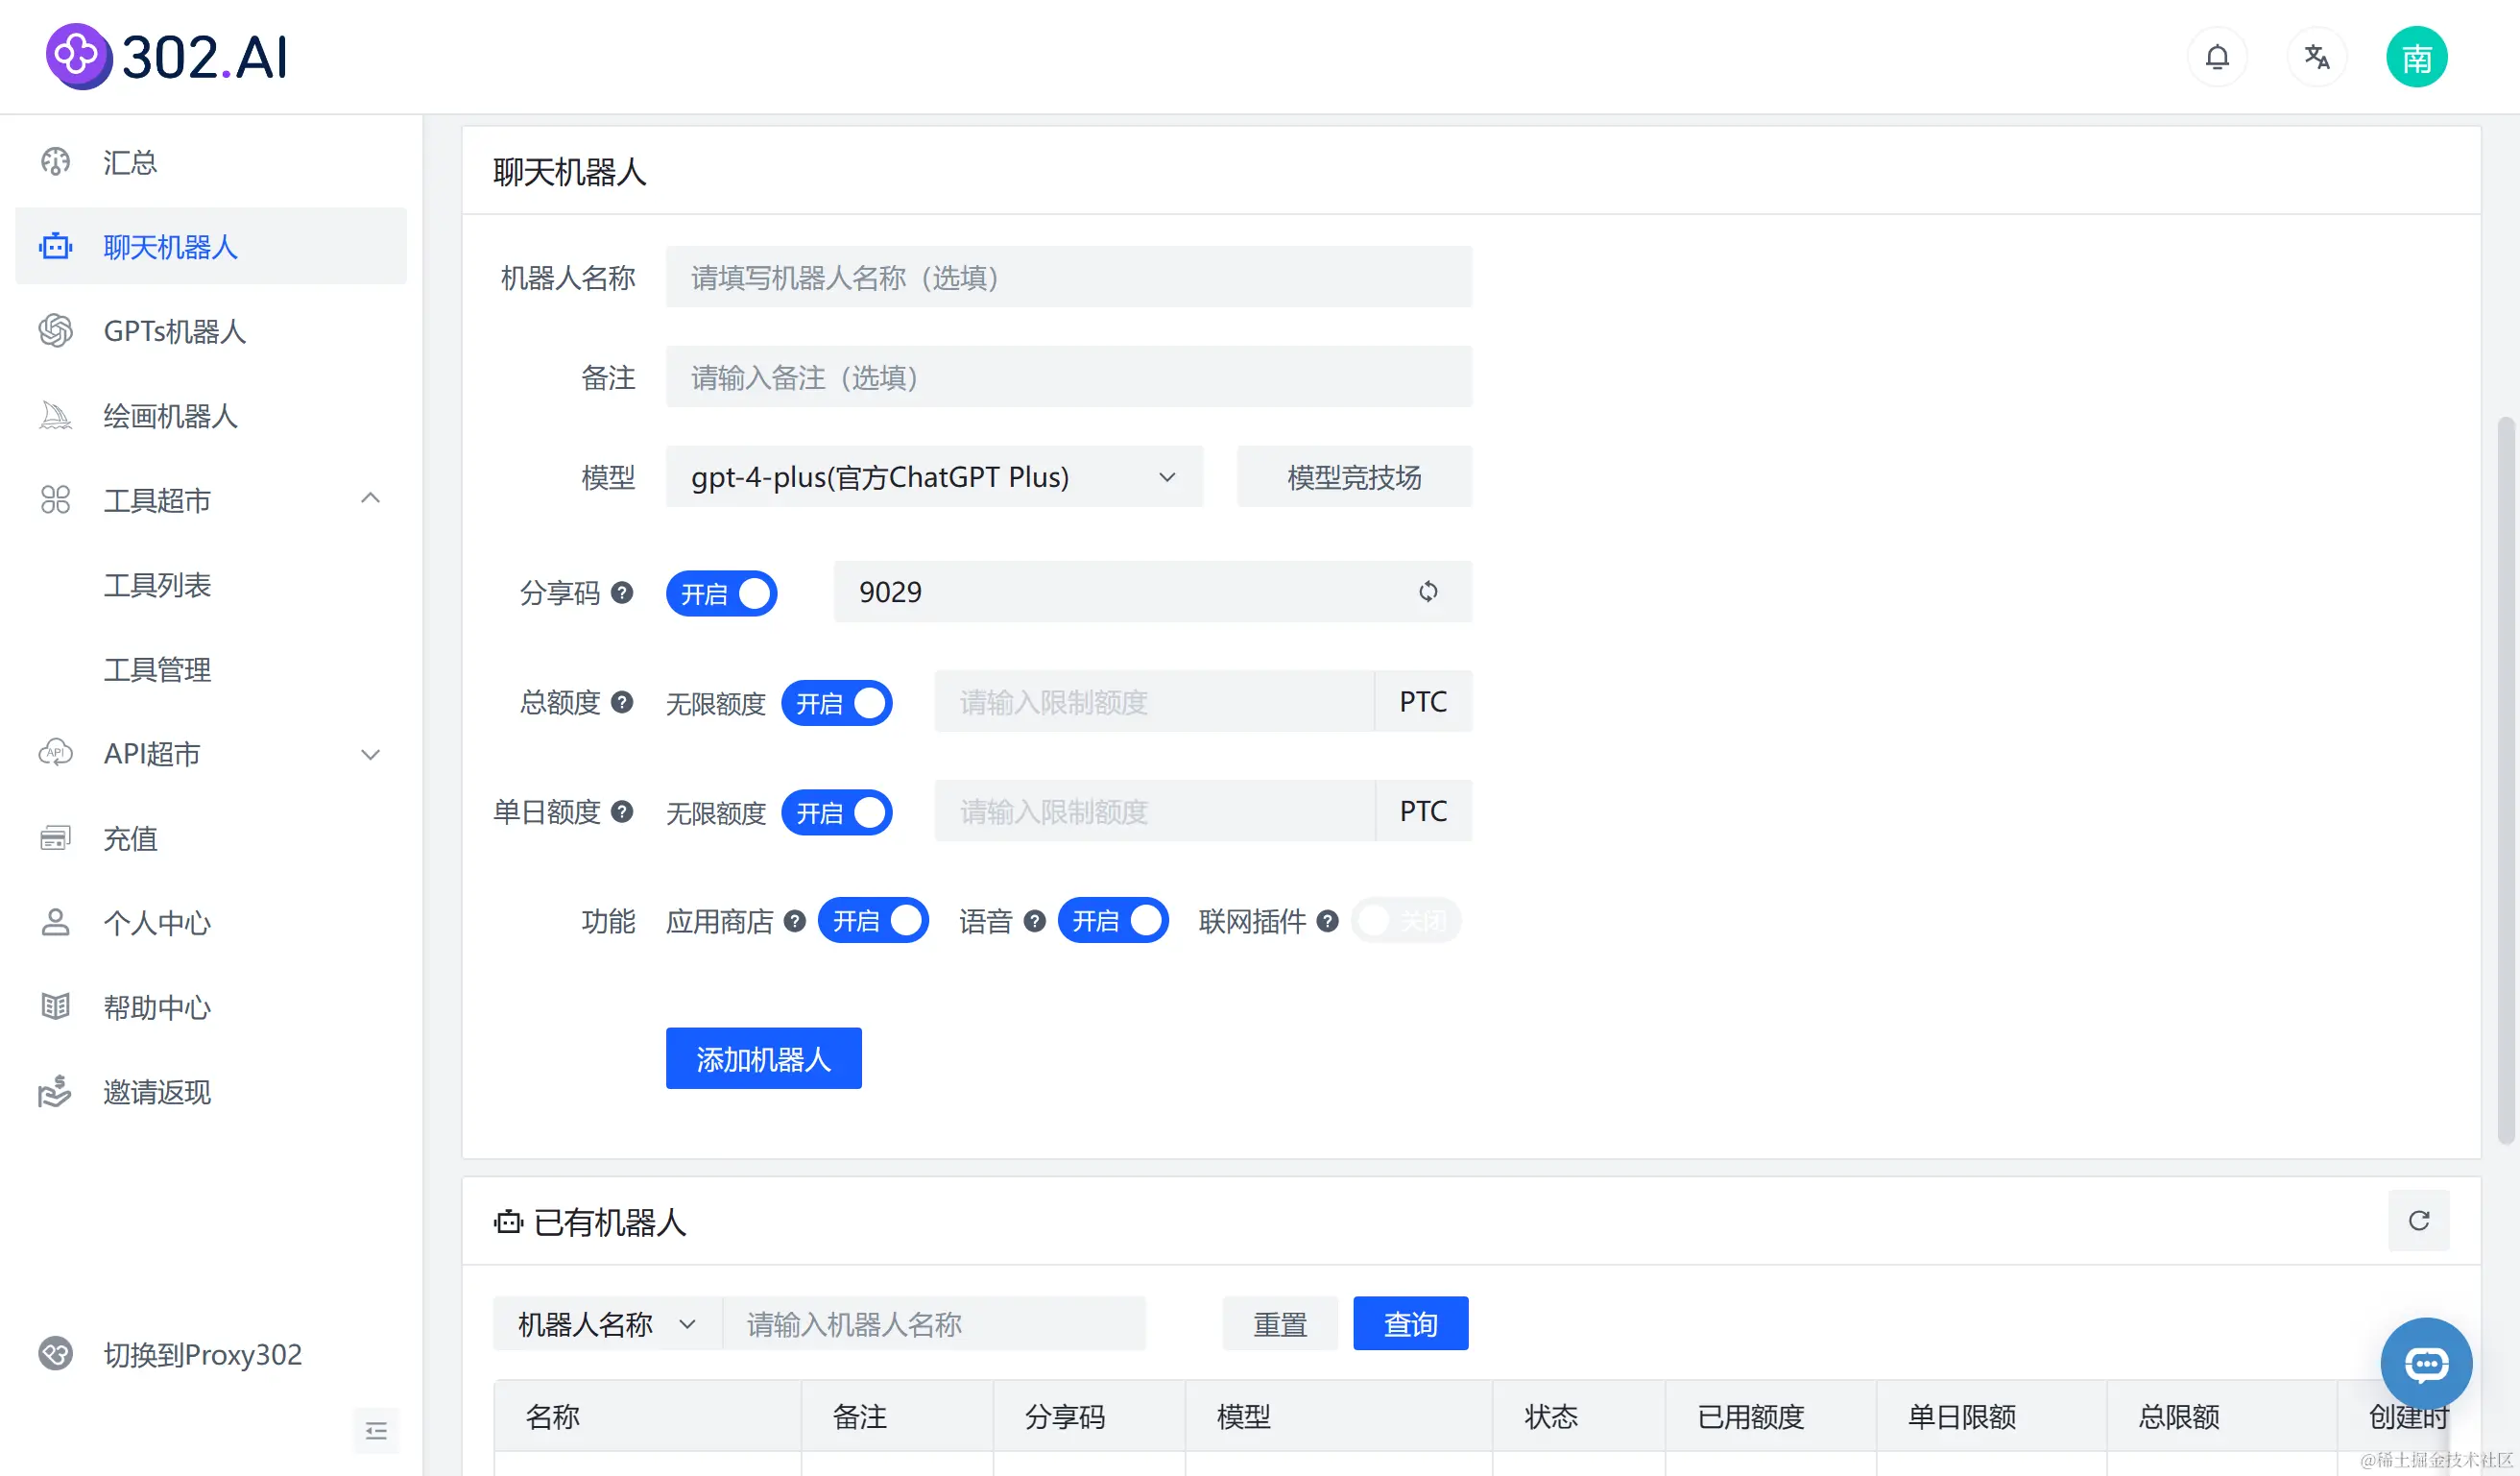Click the help icon next to 分享码

622,593
